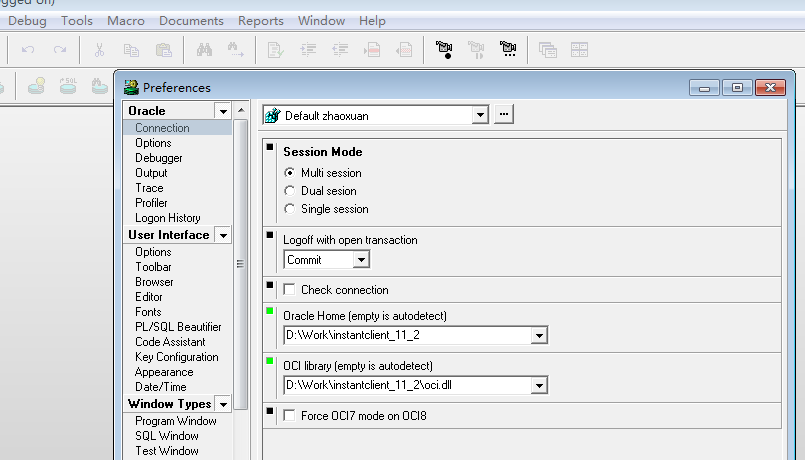Click the document with checkmark toolbar icon
This screenshot has height=460, width=805.
276,50
